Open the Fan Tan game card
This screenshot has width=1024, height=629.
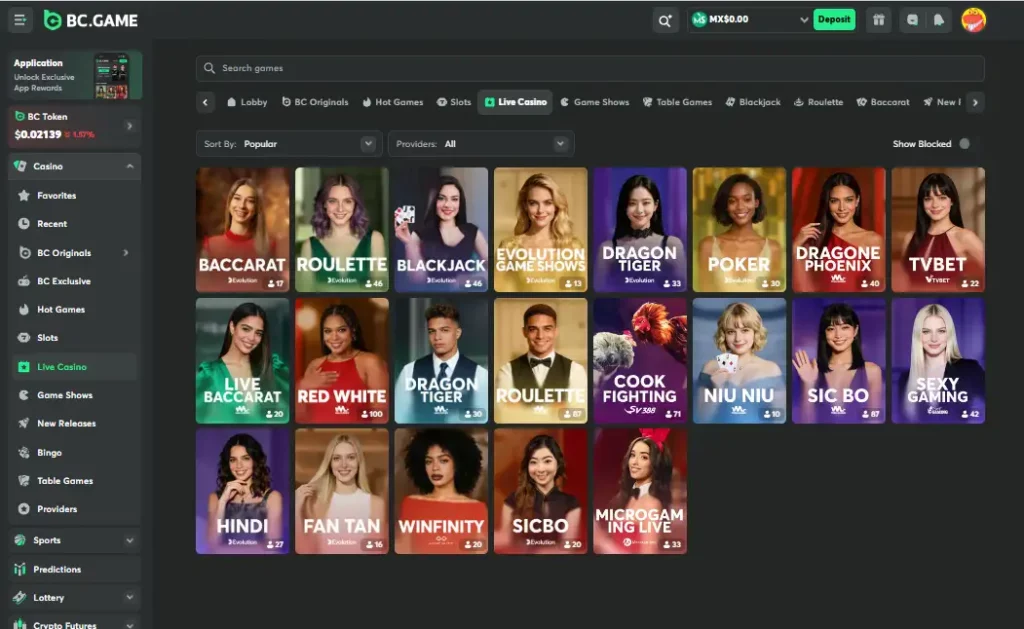pyautogui.click(x=342, y=491)
